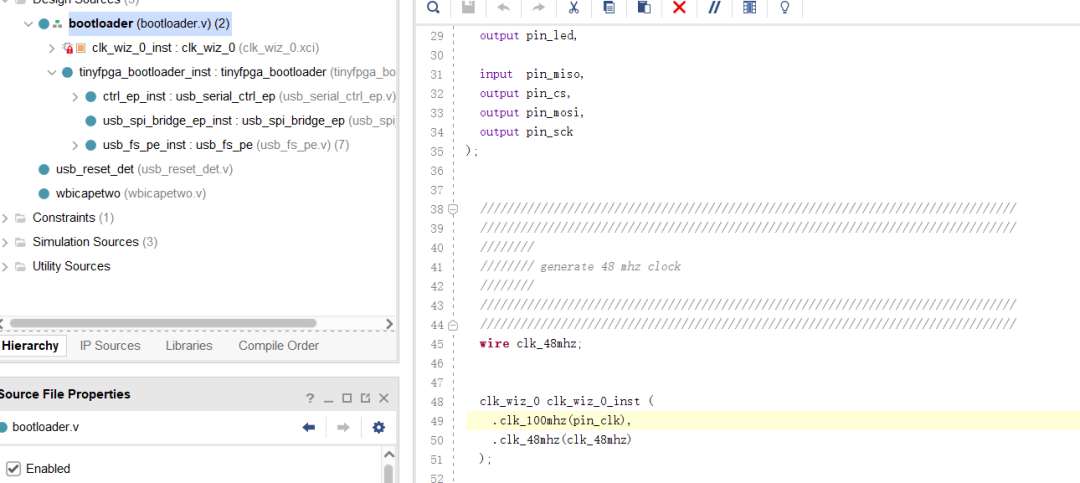Screen dimensions: 1080x483
Task: Click the clk_wiz_0 IP core icon
Action: coord(81,48)
